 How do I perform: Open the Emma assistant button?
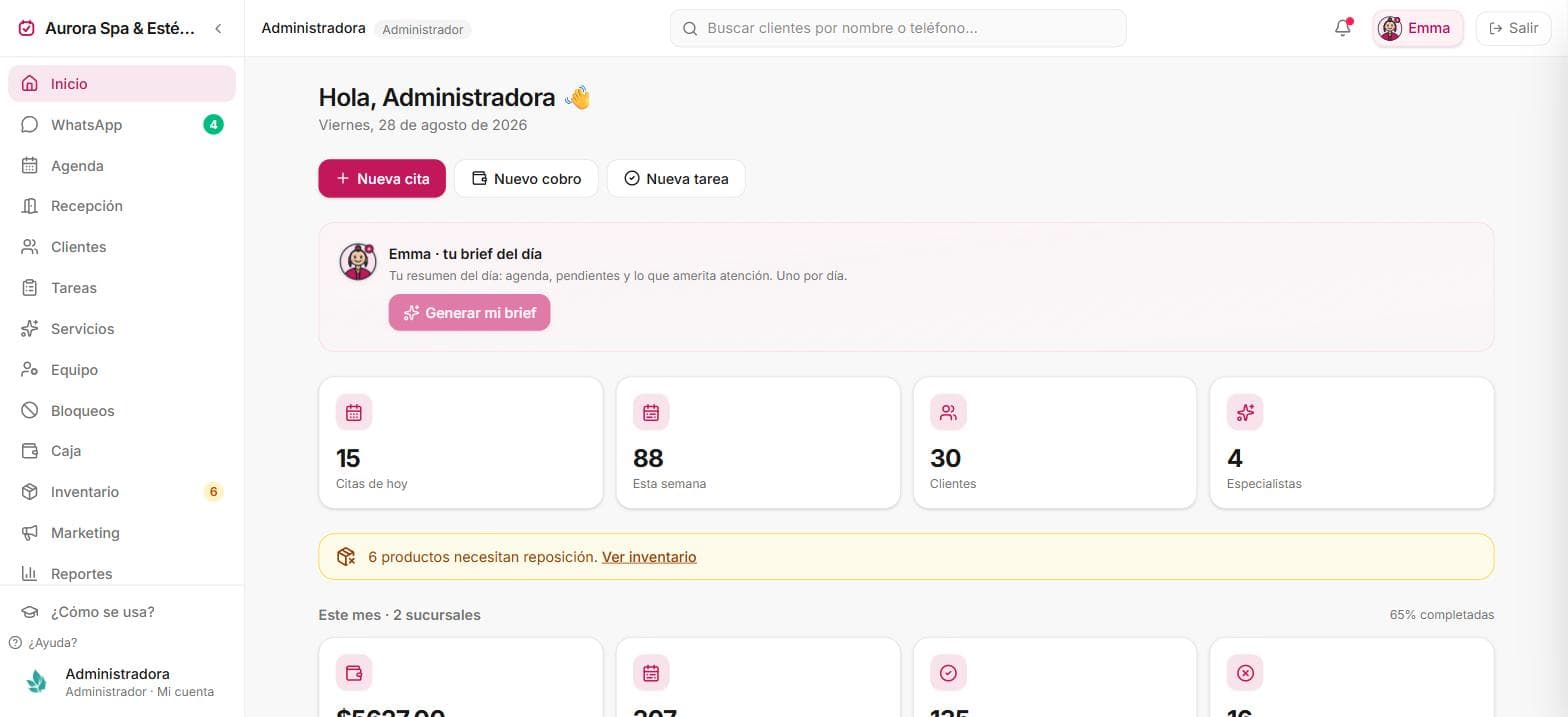1418,28
